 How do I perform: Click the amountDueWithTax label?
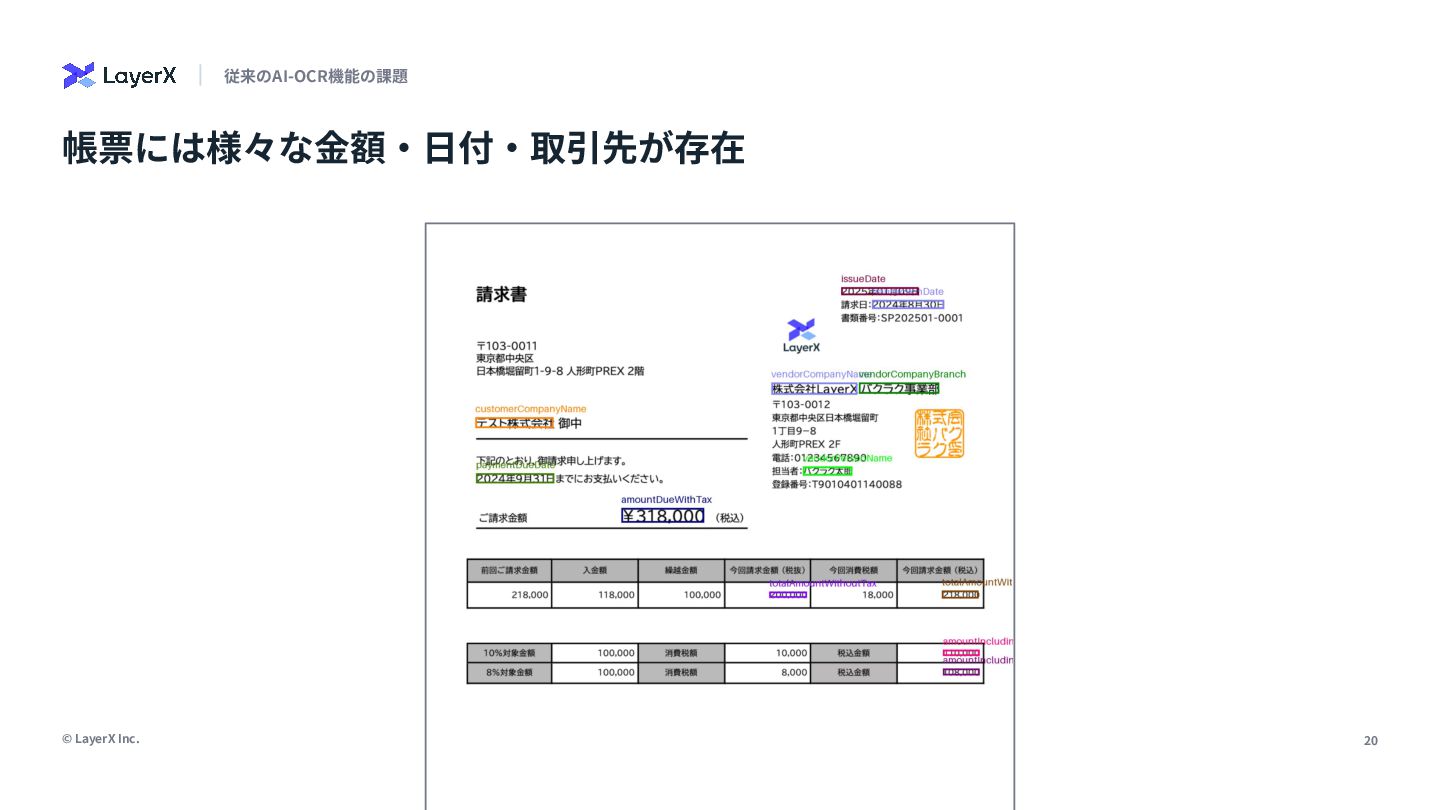point(667,499)
